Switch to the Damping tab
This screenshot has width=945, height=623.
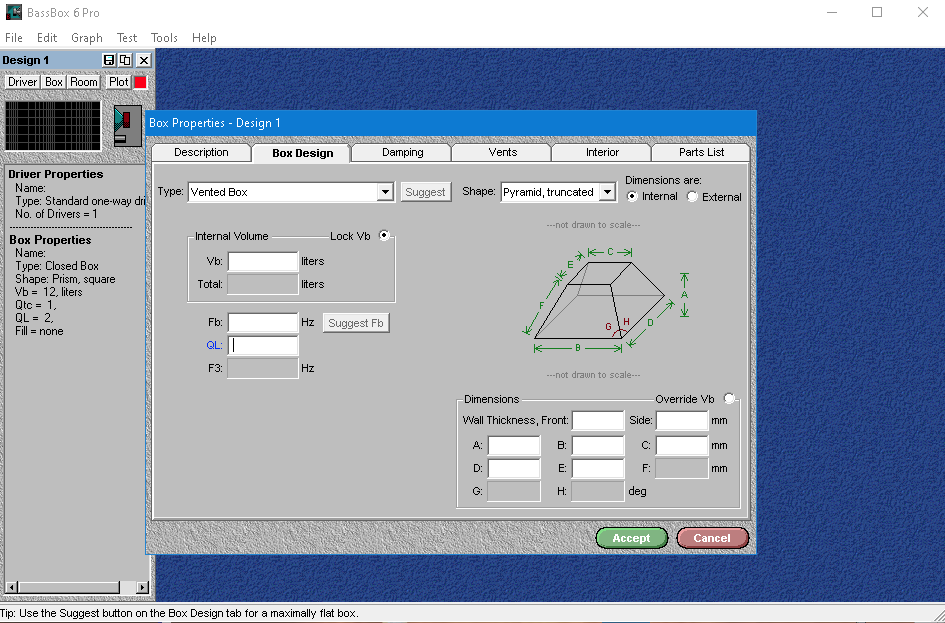tap(402, 152)
